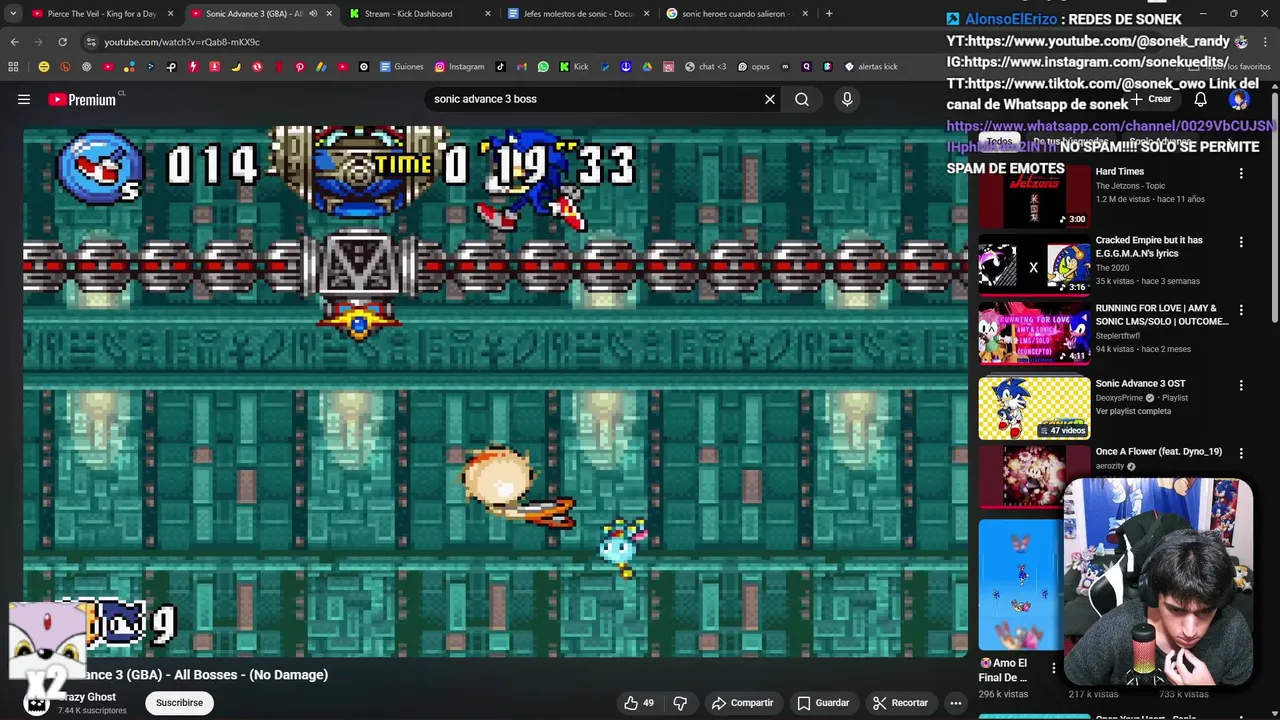Start voice search with microphone icon

(x=847, y=99)
